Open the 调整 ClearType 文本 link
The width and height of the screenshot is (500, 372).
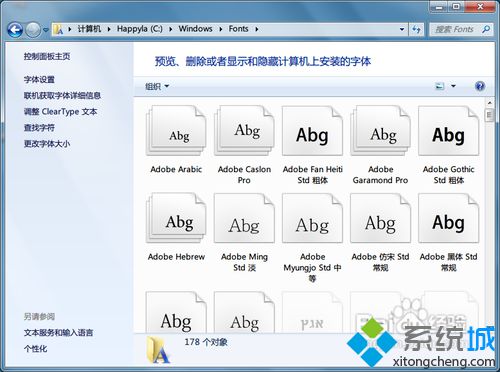pos(60,112)
